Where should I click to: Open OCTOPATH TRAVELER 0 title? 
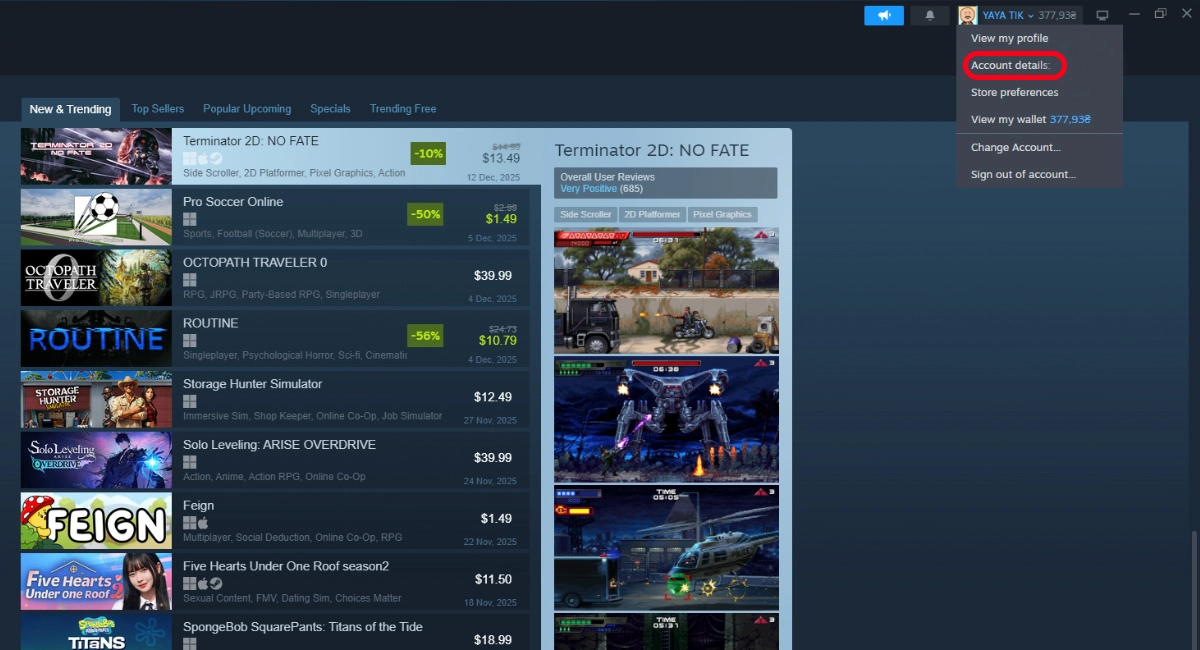click(x=255, y=263)
